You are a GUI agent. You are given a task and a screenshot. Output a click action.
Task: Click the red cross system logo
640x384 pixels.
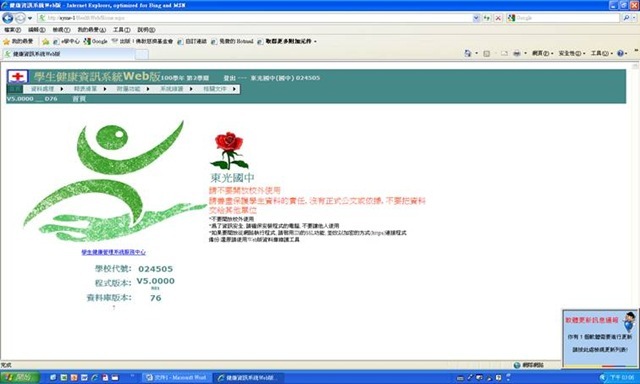click(18, 77)
